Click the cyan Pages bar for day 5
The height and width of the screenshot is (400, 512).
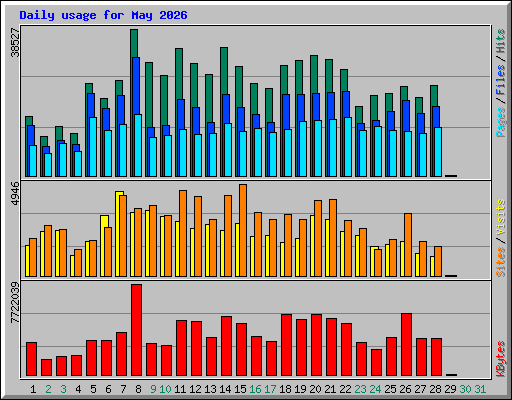[93, 147]
